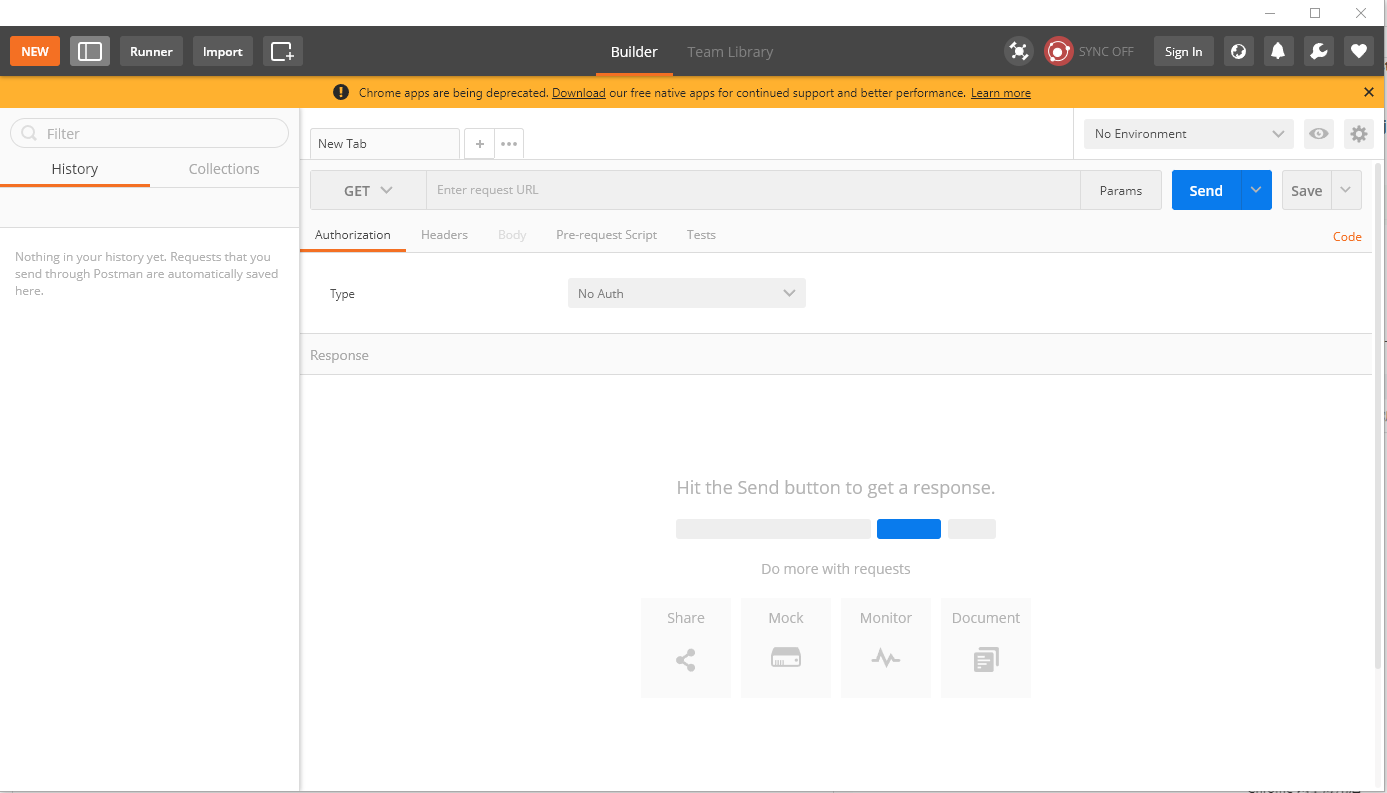Open environment quick look eye icon

coord(1319,134)
